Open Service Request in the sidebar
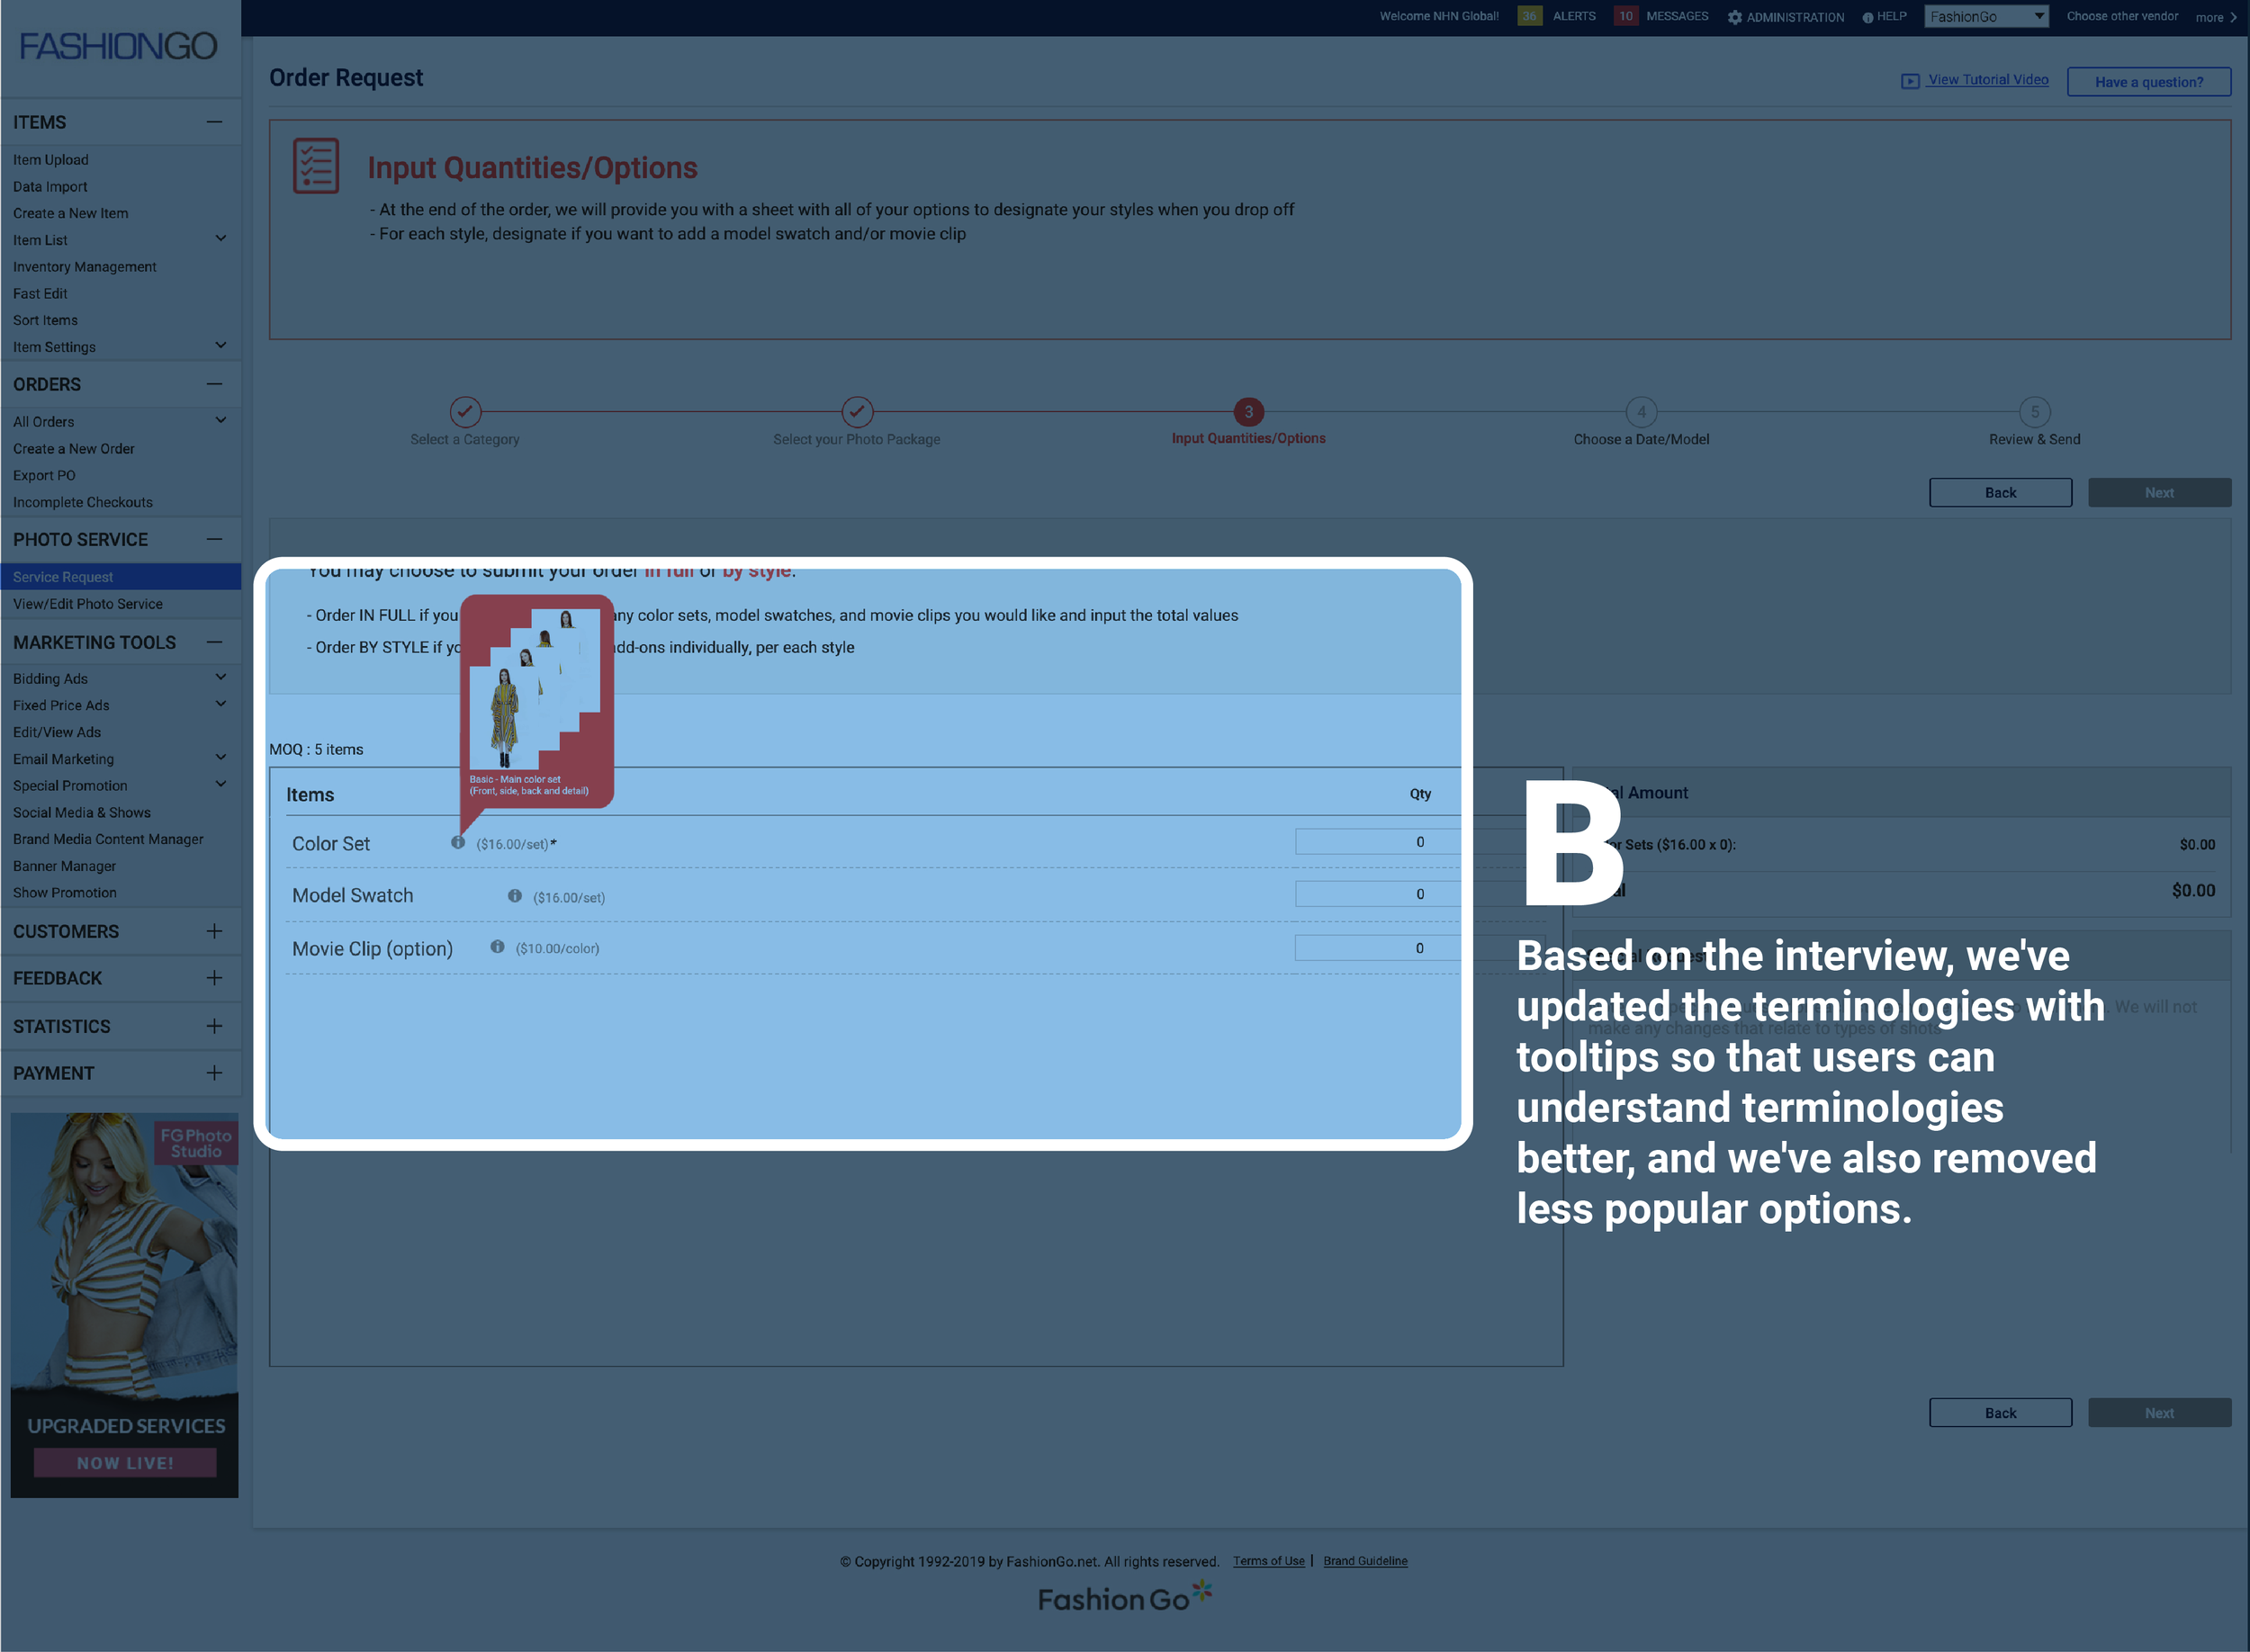Viewport: 2250px width, 1652px height. 63,577
